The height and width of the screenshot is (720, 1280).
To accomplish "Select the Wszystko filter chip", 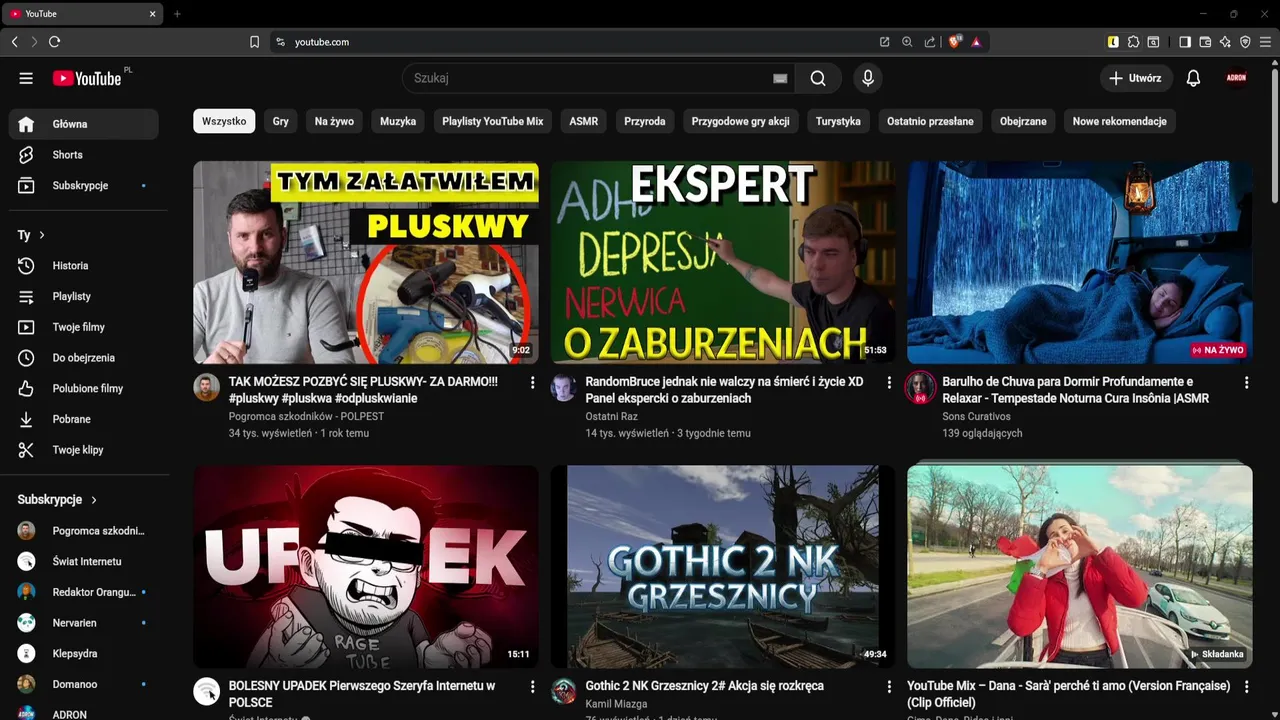I will 224,121.
